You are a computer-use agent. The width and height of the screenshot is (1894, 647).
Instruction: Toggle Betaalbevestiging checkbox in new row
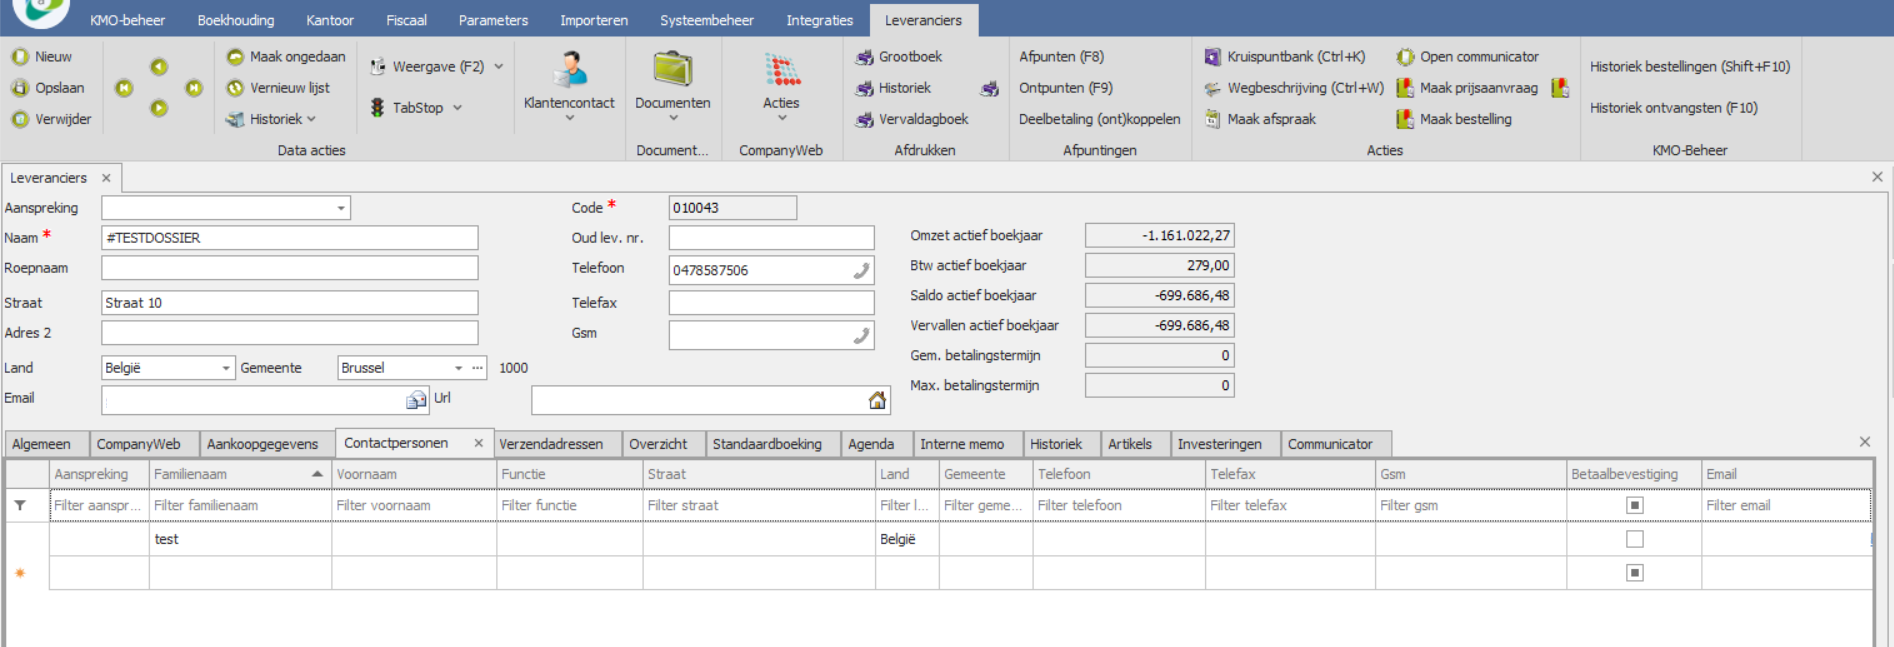(x=1635, y=573)
